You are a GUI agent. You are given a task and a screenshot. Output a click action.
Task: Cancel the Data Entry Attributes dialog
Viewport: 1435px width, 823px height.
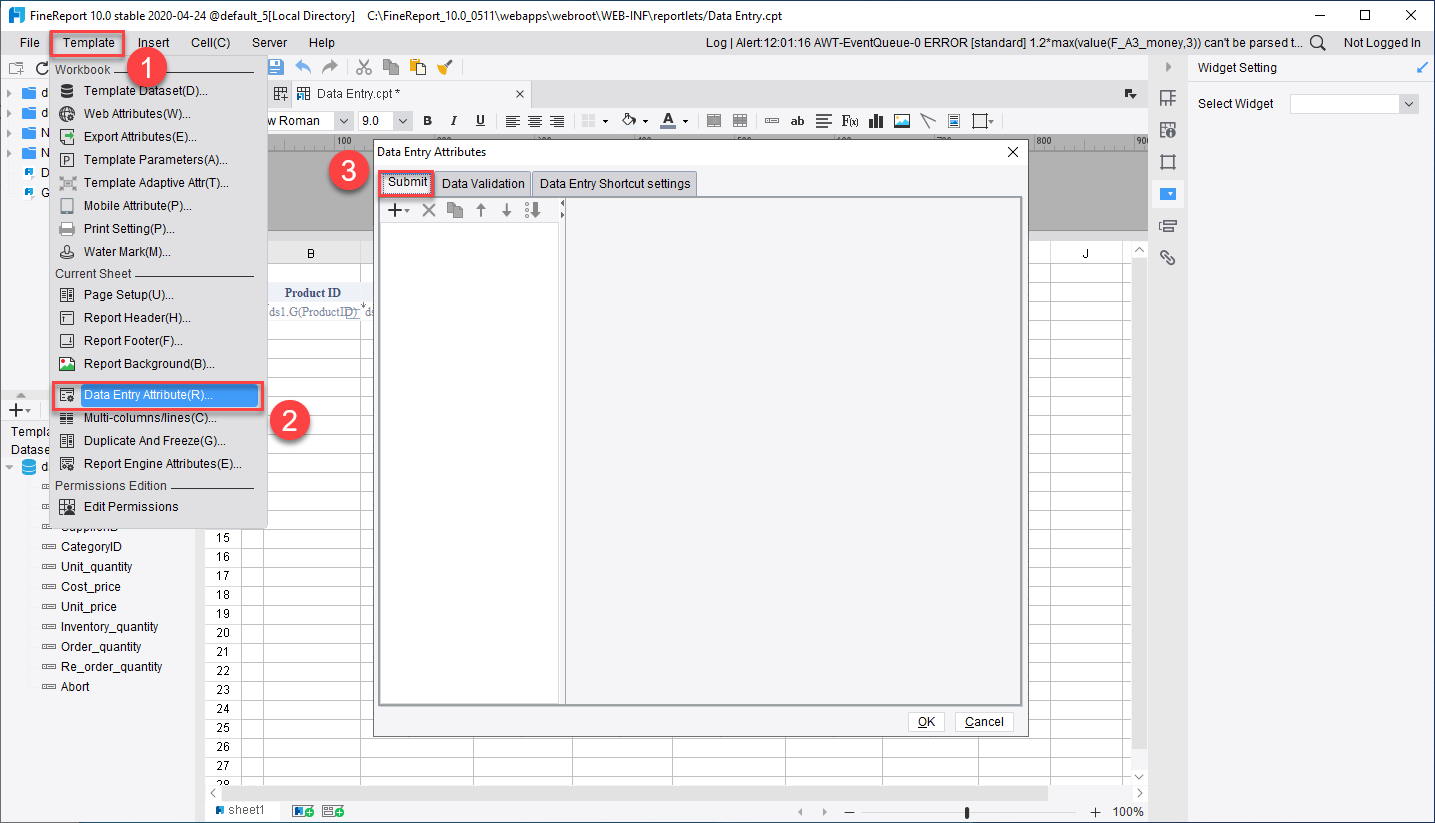pyautogui.click(x=983, y=721)
